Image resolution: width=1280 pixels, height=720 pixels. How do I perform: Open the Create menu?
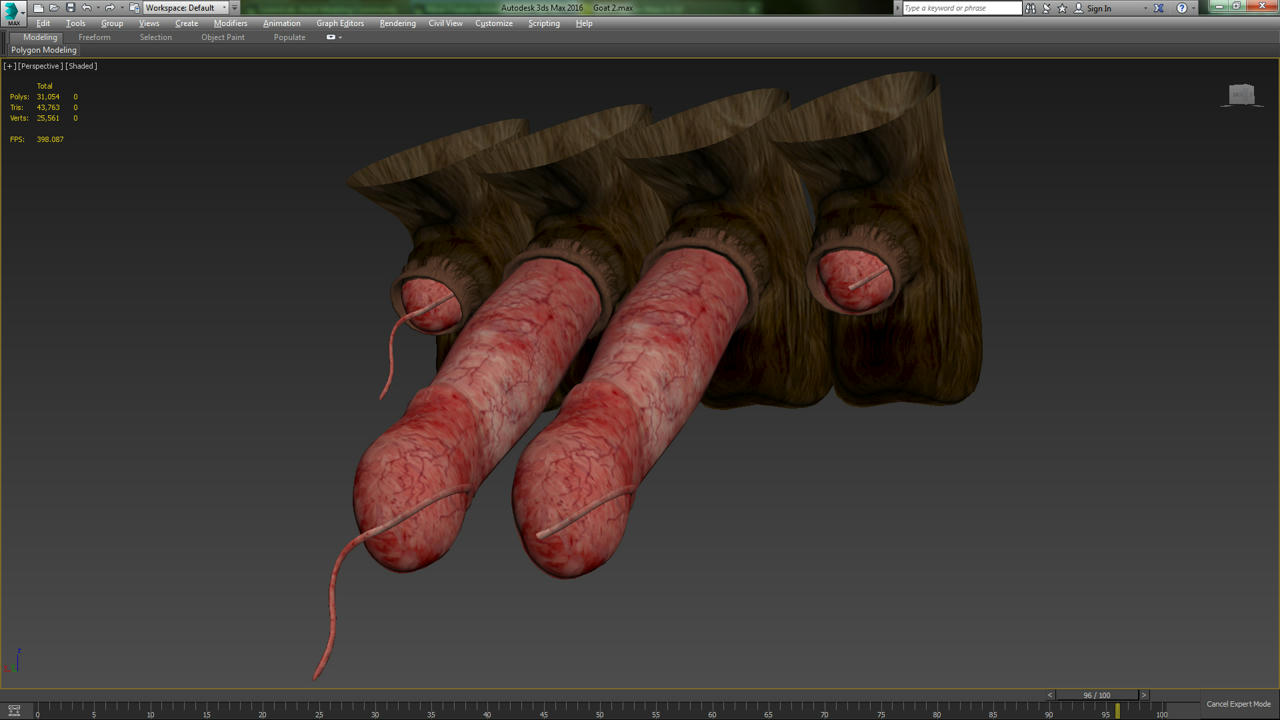pyautogui.click(x=187, y=23)
